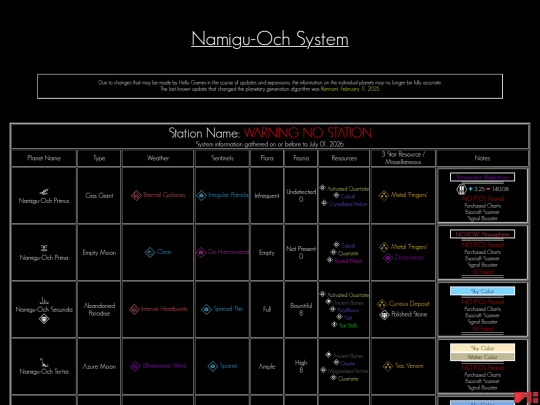The image size is (540, 405).
Task: Click NO P.O.I. Found in Secunda notes
Action: [x=482, y=302]
